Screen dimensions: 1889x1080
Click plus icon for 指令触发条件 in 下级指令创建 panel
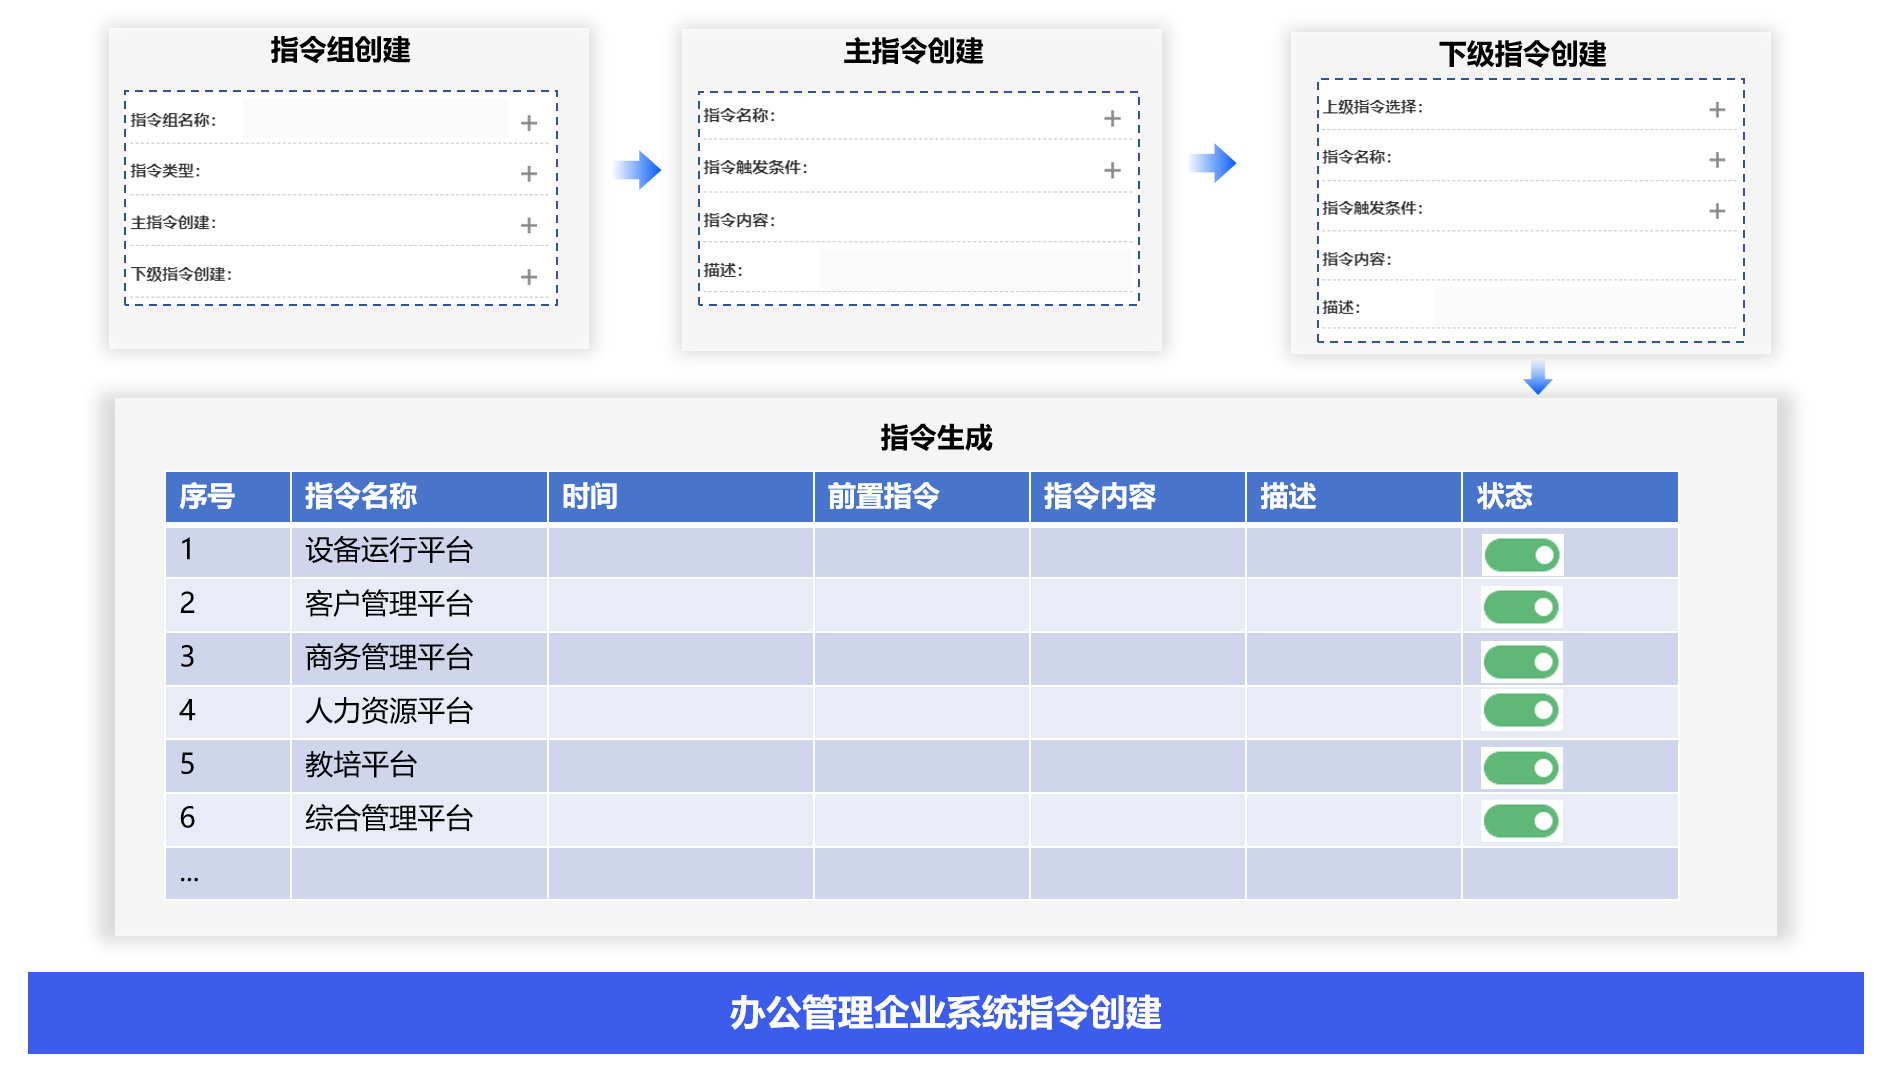coord(1717,211)
